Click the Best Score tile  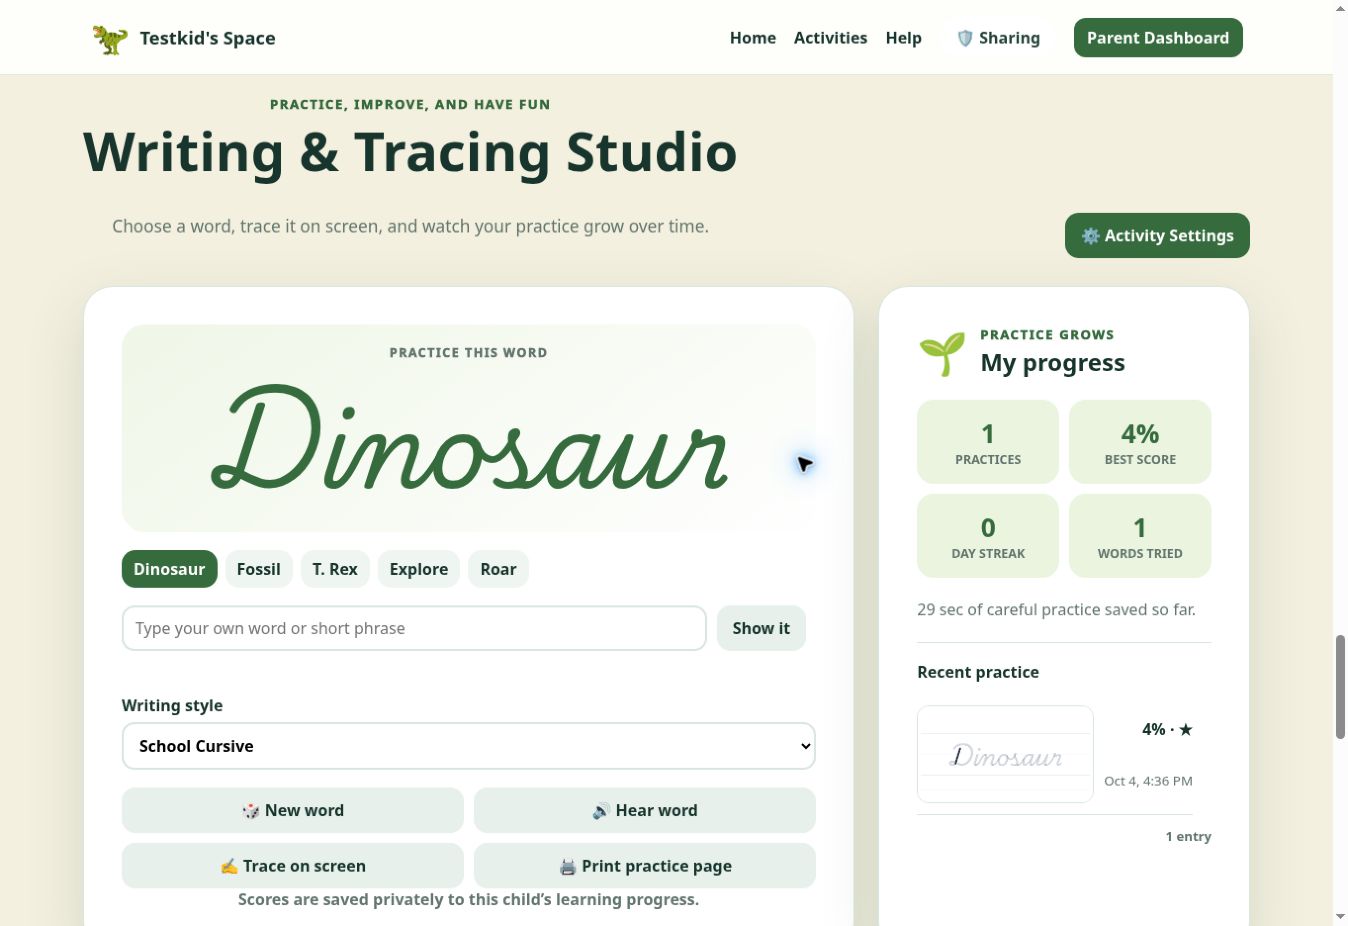pyautogui.click(x=1140, y=442)
